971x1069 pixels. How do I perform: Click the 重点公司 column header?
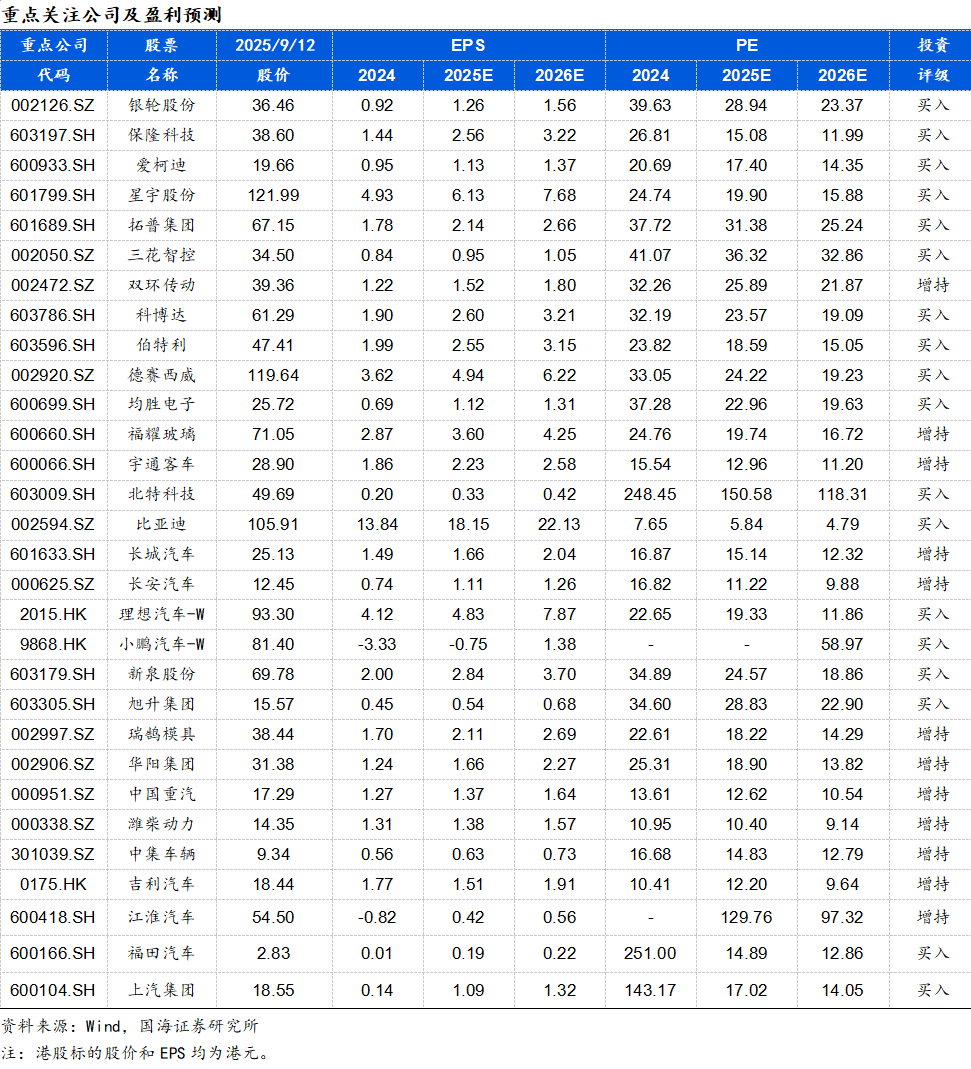(x=54, y=46)
